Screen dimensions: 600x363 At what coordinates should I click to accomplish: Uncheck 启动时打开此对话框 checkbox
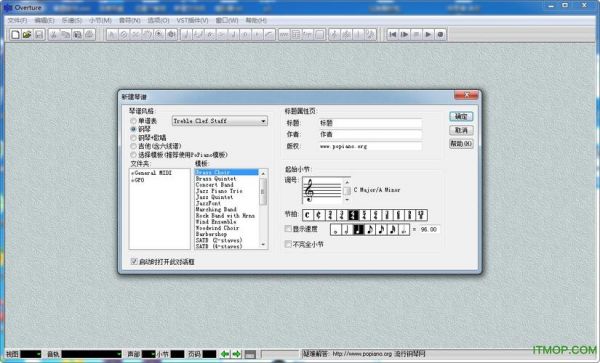tap(134, 262)
